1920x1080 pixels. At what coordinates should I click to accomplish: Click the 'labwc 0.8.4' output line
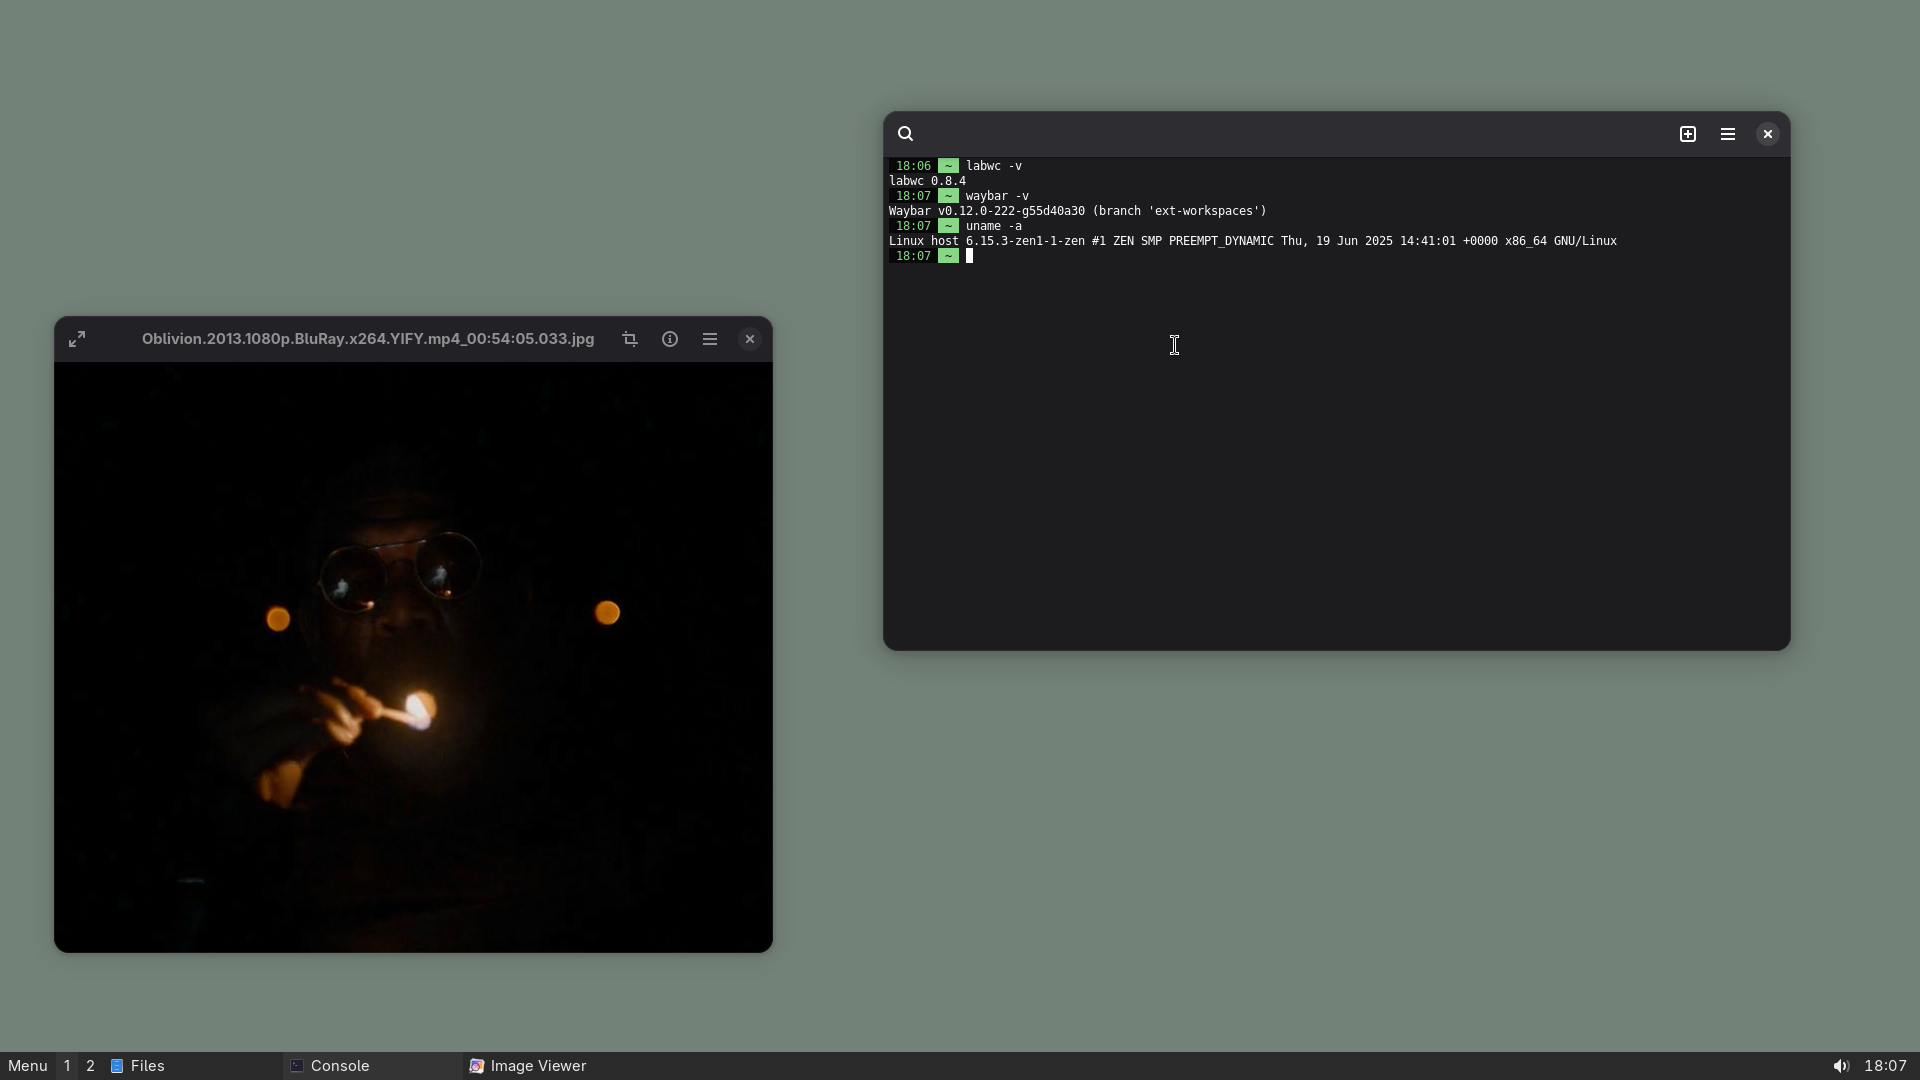click(x=927, y=181)
